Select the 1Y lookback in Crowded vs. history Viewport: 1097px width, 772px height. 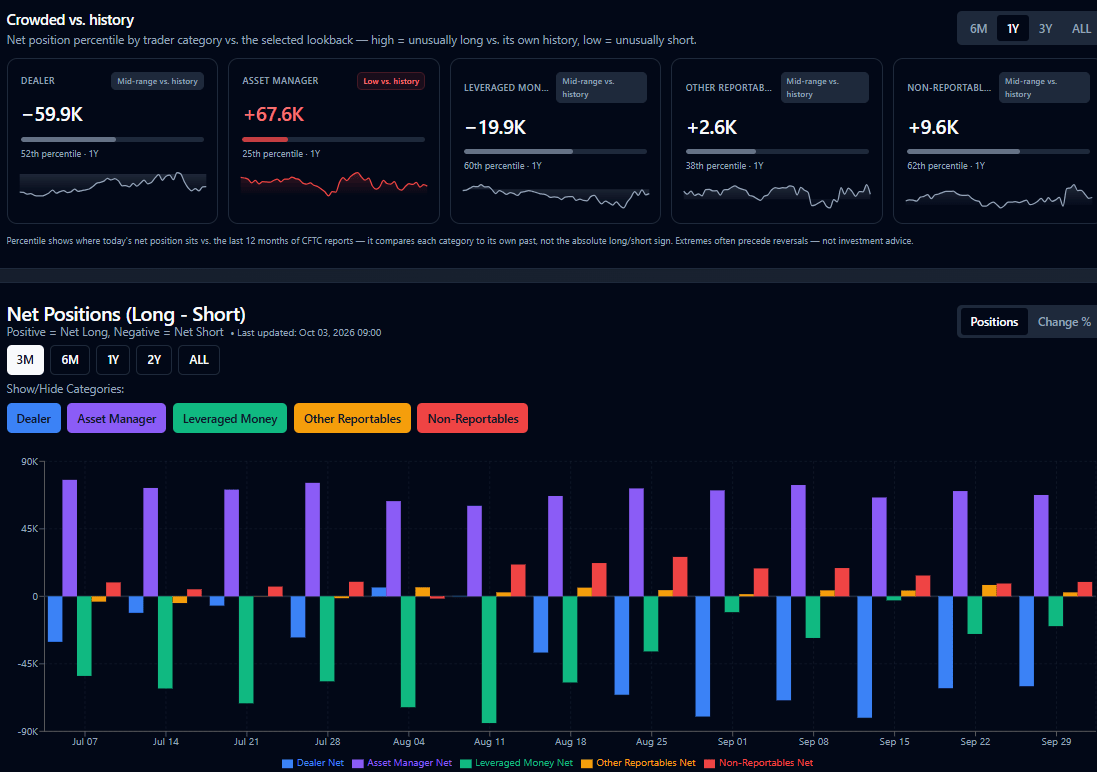(x=1012, y=29)
